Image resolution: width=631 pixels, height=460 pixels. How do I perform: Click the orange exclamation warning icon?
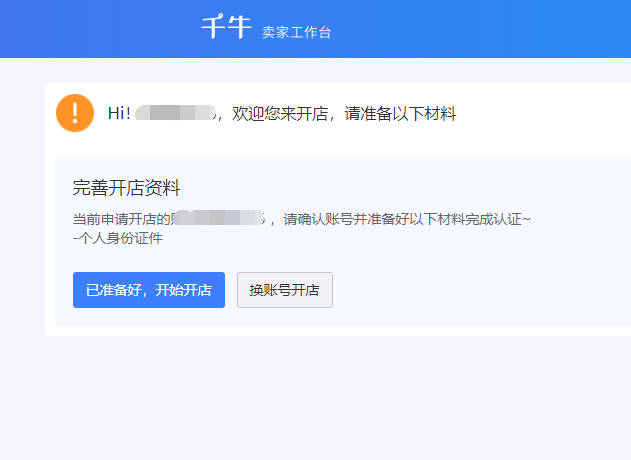(75, 113)
